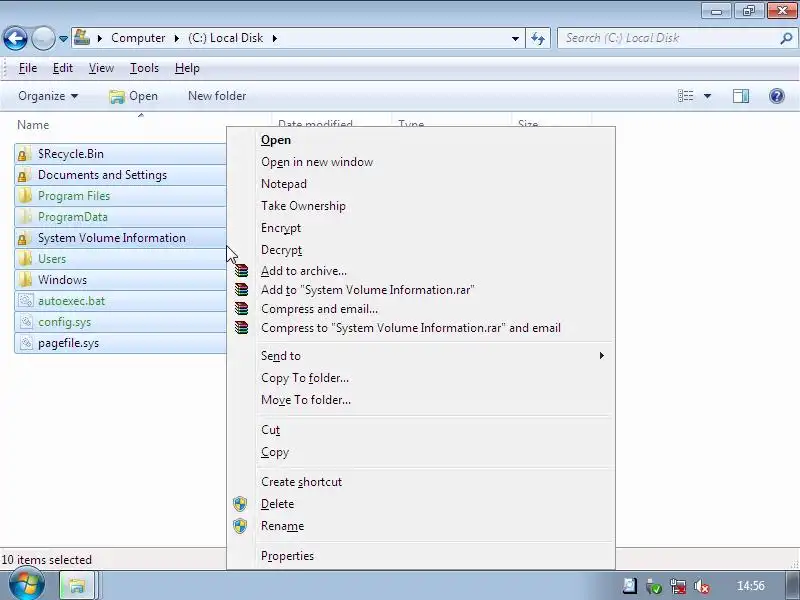Select the Documents and Settings locked folder icon
Viewport: 800px width, 600px height.
click(23, 176)
